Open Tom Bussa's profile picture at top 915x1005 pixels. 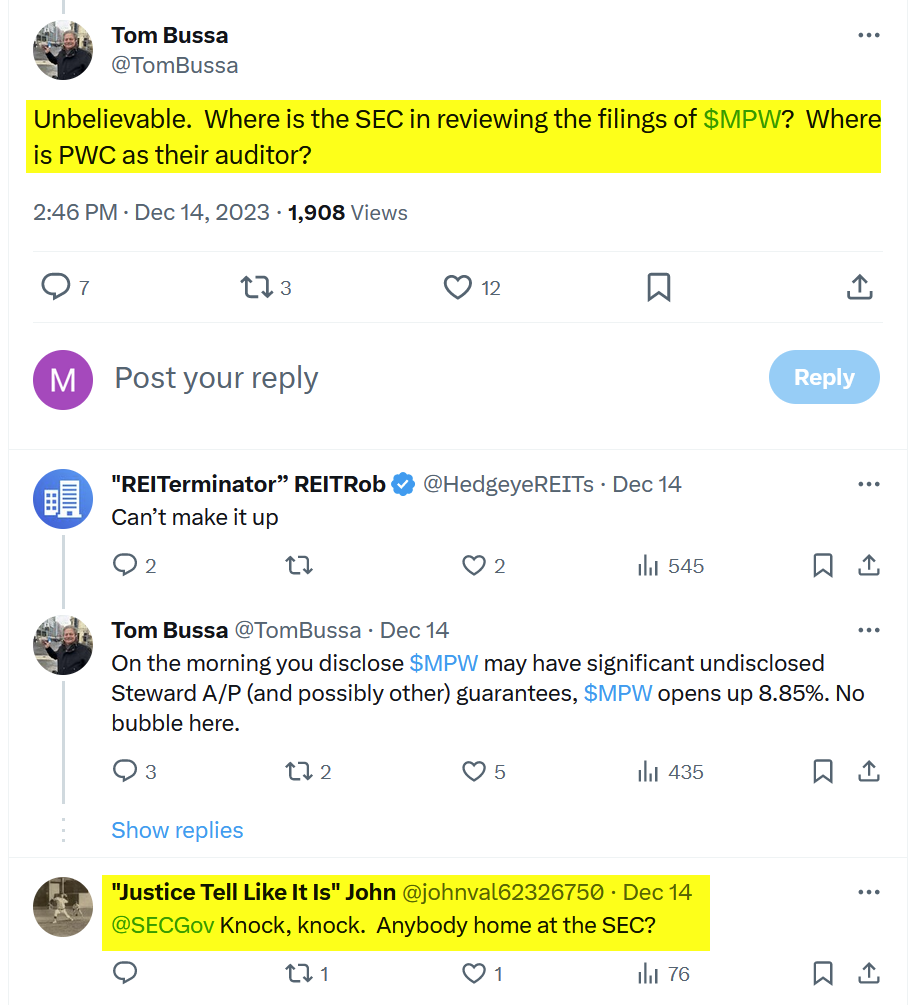click(63, 50)
